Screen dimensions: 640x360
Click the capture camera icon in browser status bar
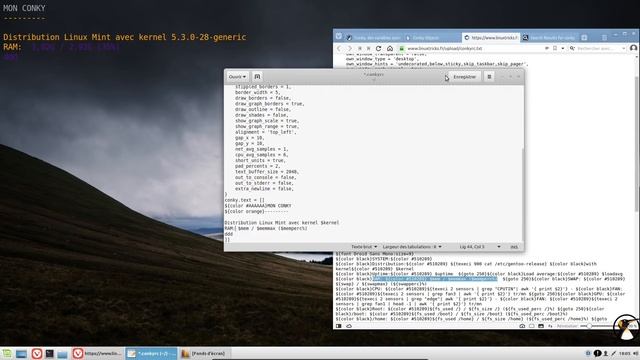click(522, 326)
